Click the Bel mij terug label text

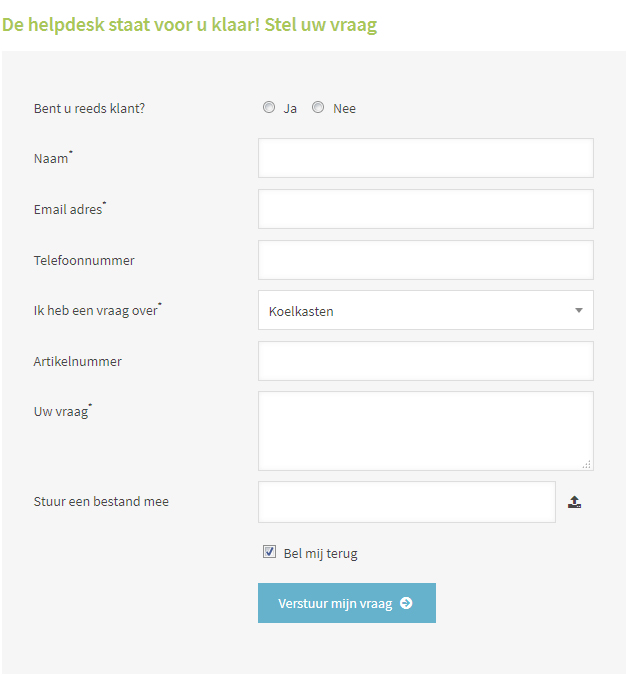click(320, 553)
